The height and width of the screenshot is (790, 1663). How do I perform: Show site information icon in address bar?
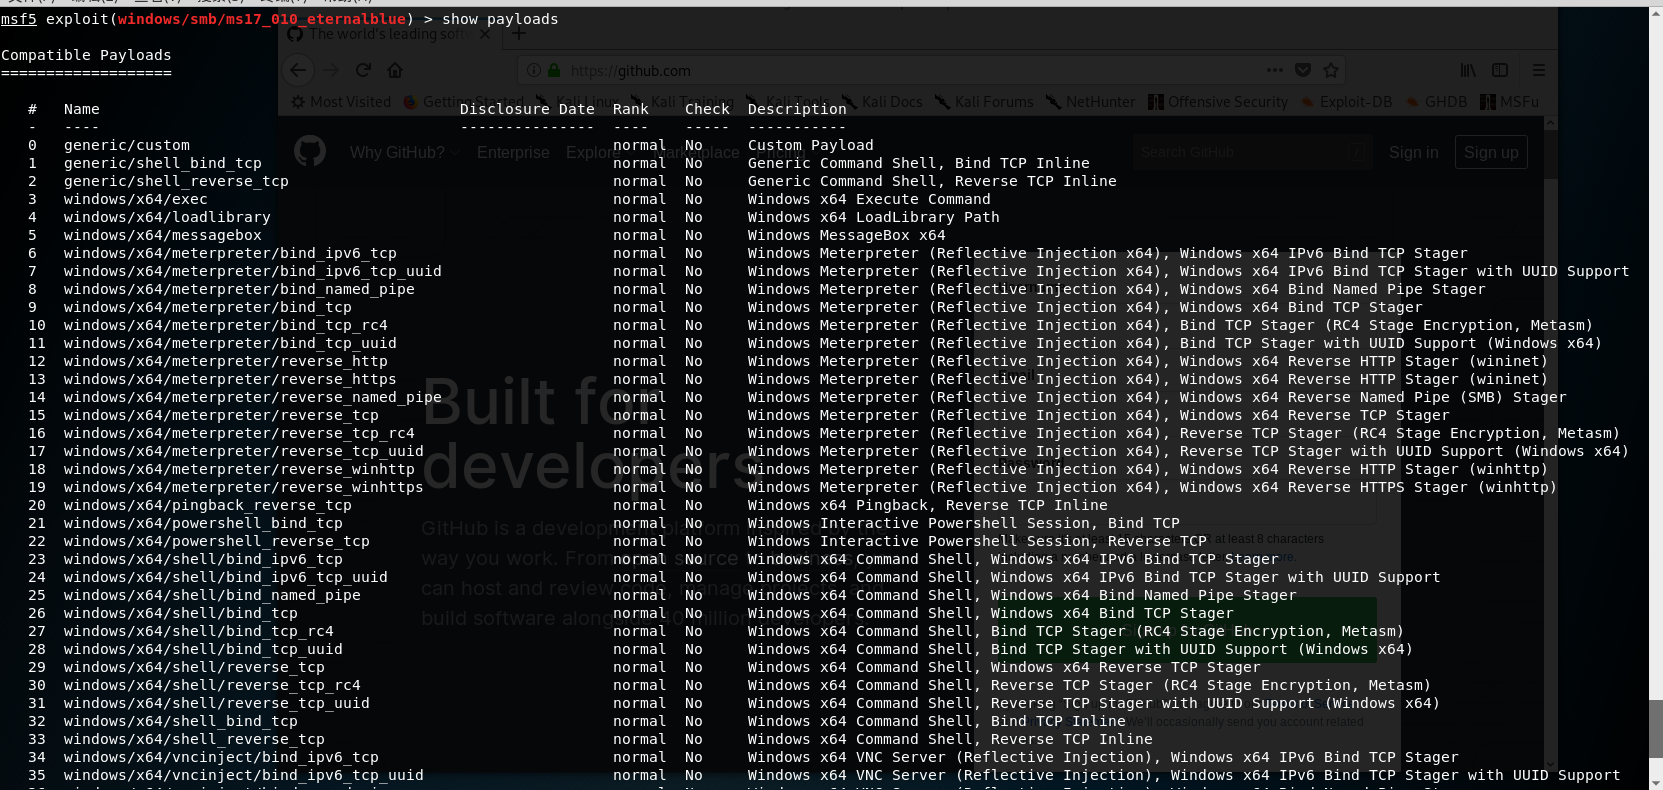534,70
